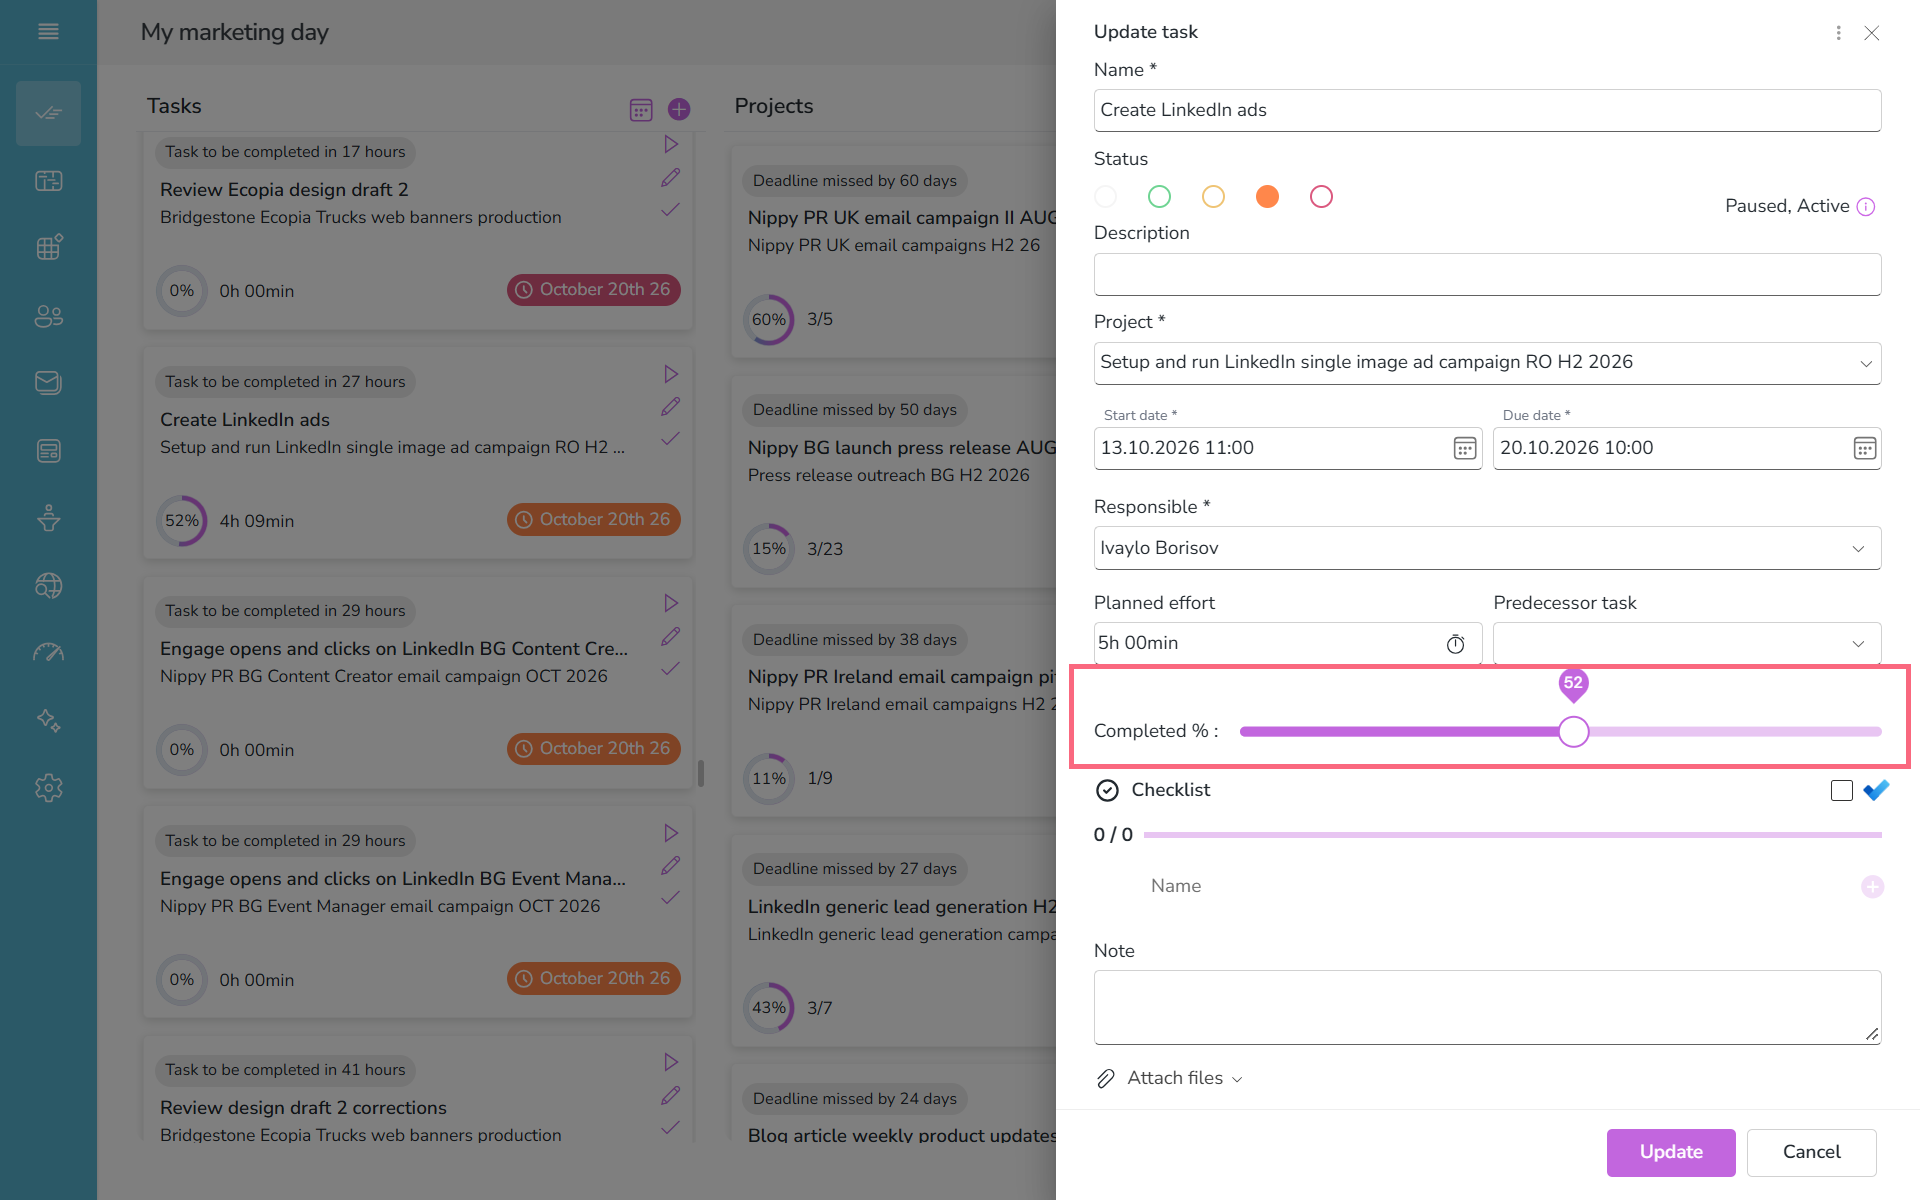This screenshot has height=1200, width=1920.
Task: Open the table-grid sidebar icon
Action: coord(48,248)
